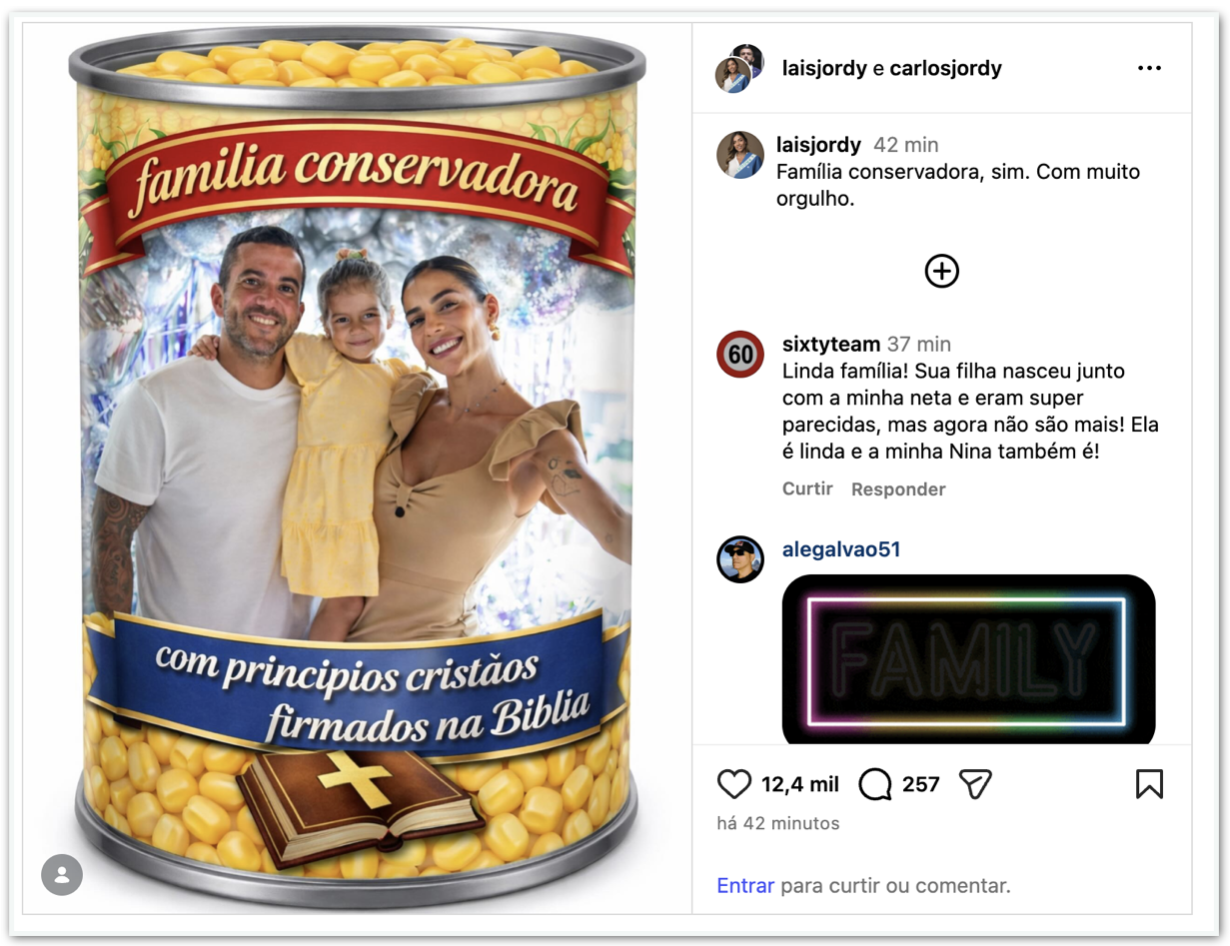Open comments via the speech bubble icon

875,784
